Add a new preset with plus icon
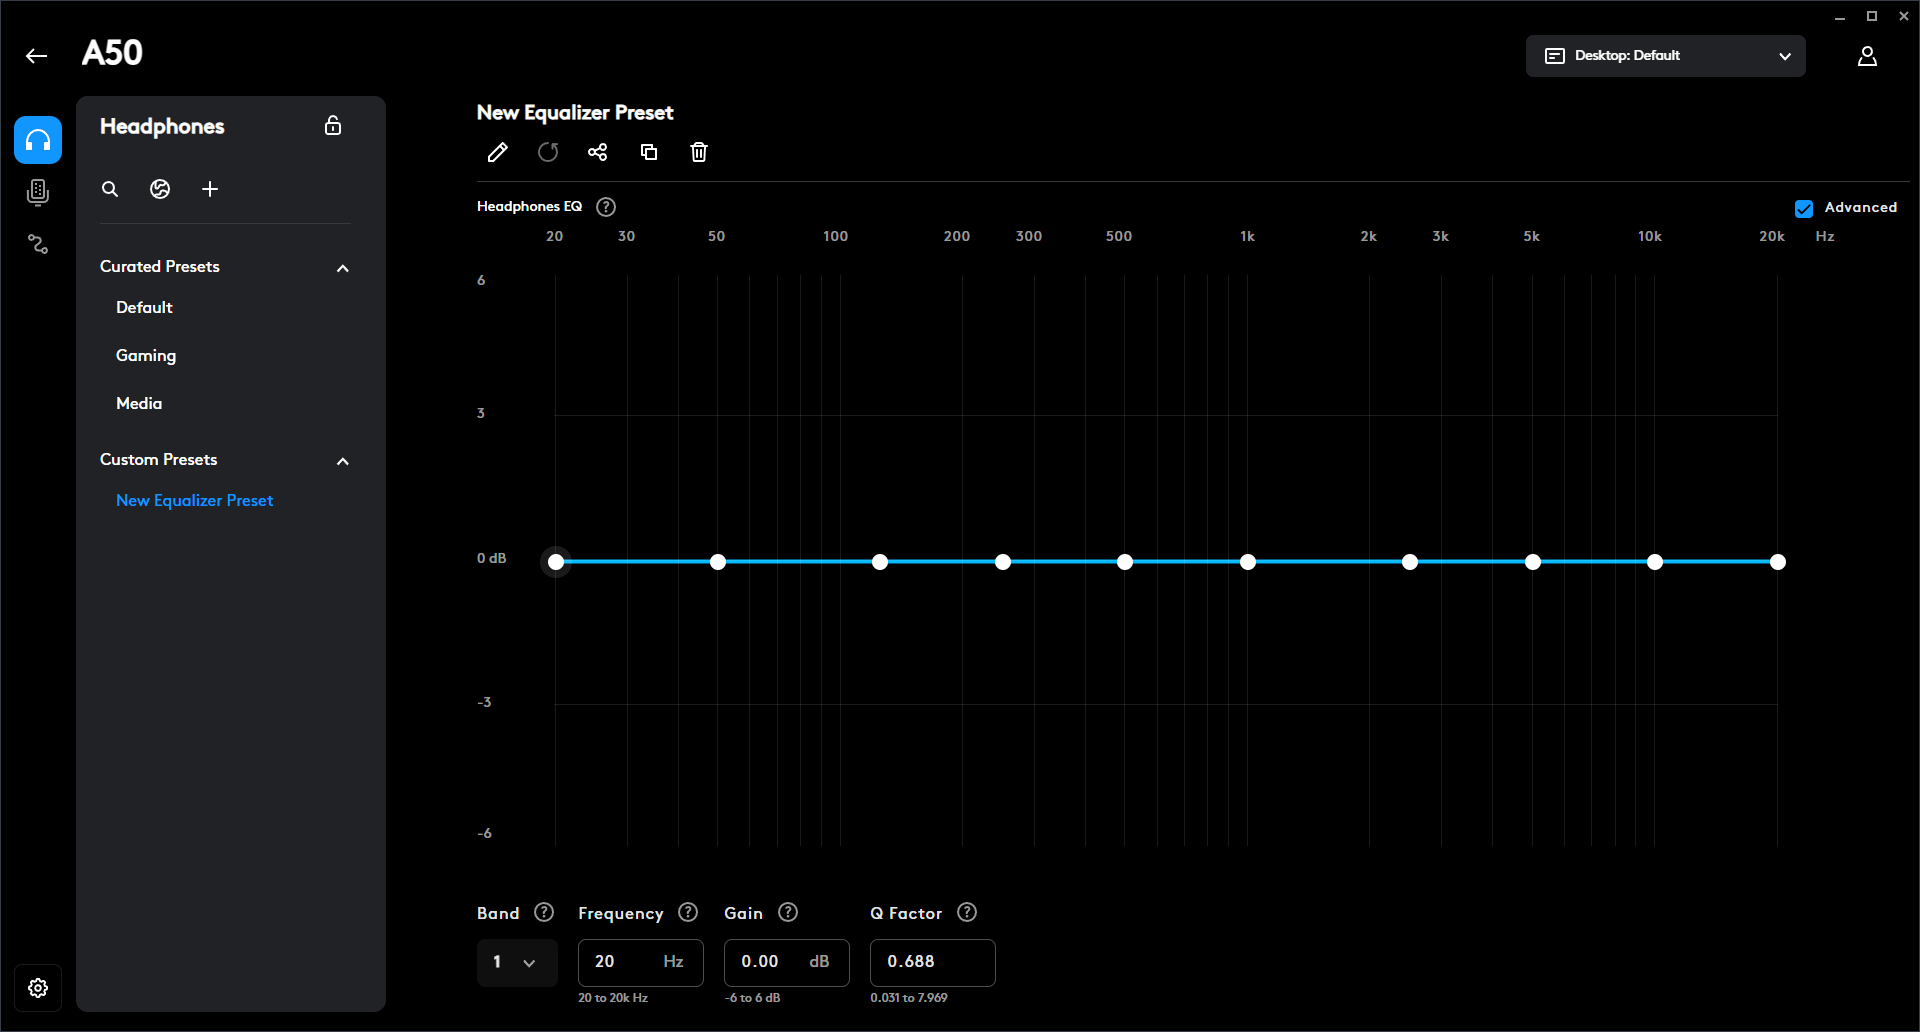 tap(210, 189)
